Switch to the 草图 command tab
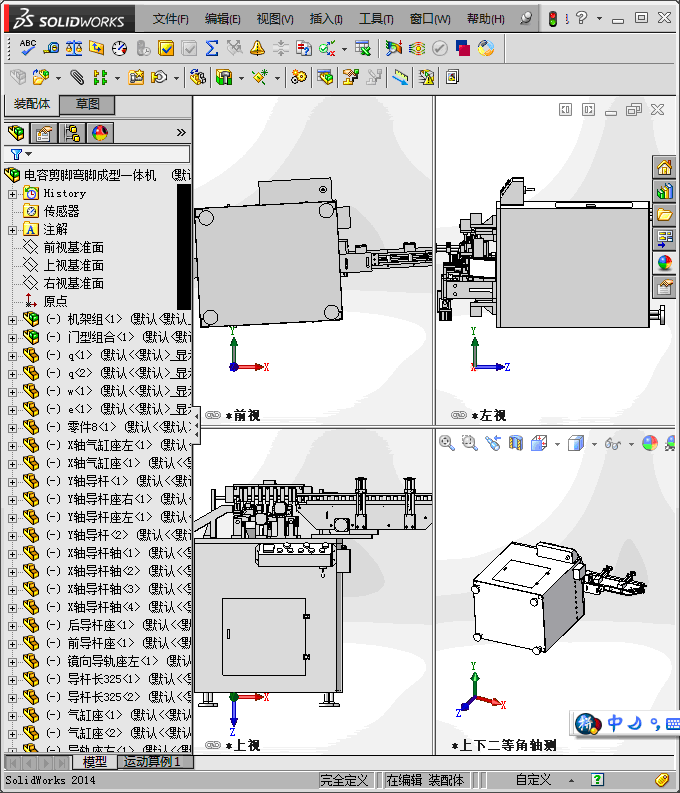 coord(87,104)
